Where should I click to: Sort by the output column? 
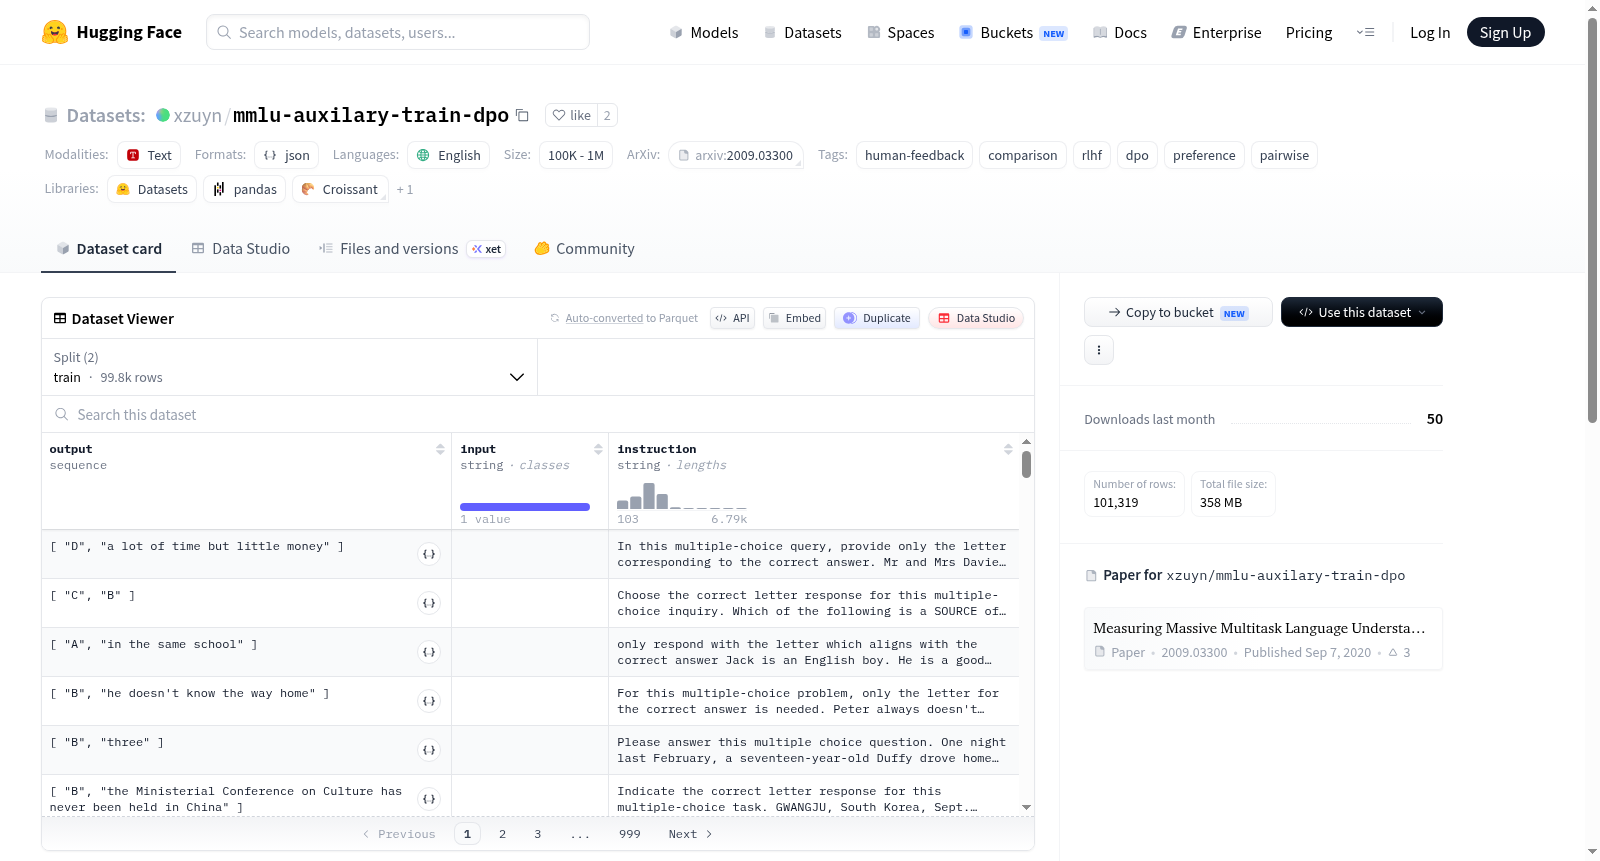pos(440,449)
